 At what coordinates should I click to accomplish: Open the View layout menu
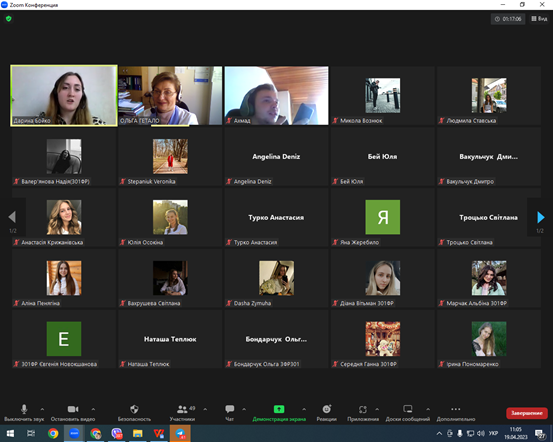point(539,19)
